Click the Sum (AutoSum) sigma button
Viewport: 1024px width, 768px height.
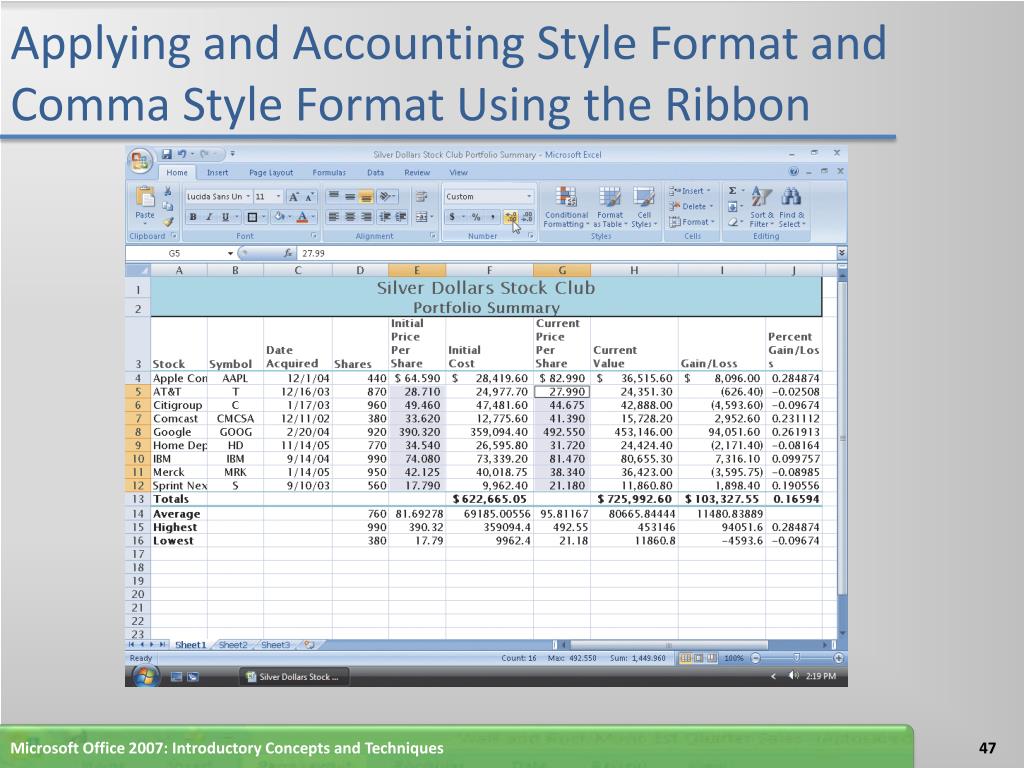point(733,191)
